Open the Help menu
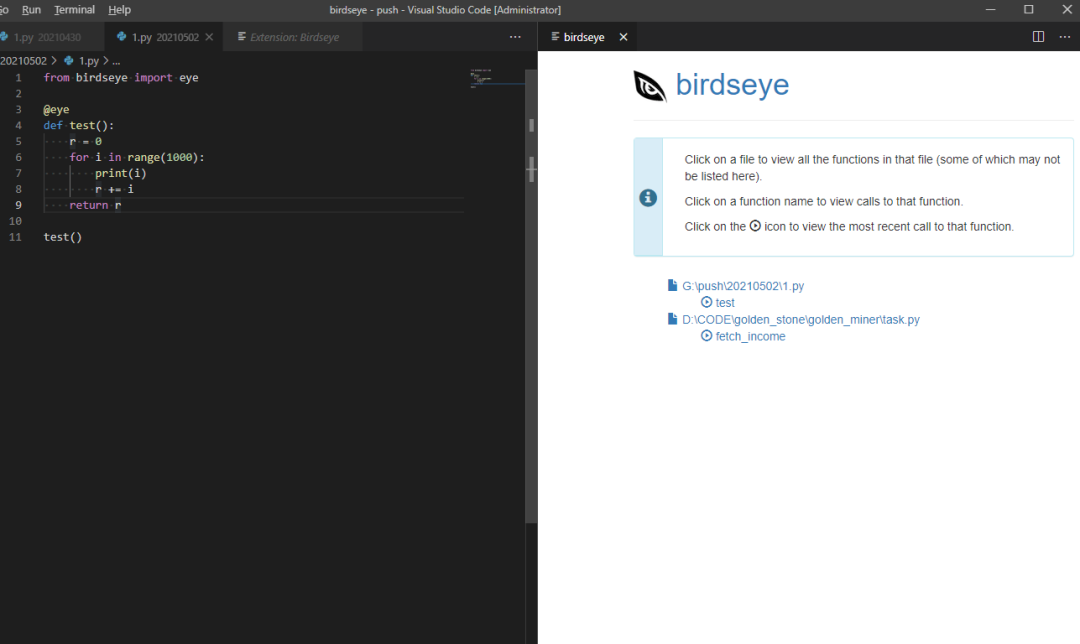This screenshot has width=1080, height=644. 119,10
